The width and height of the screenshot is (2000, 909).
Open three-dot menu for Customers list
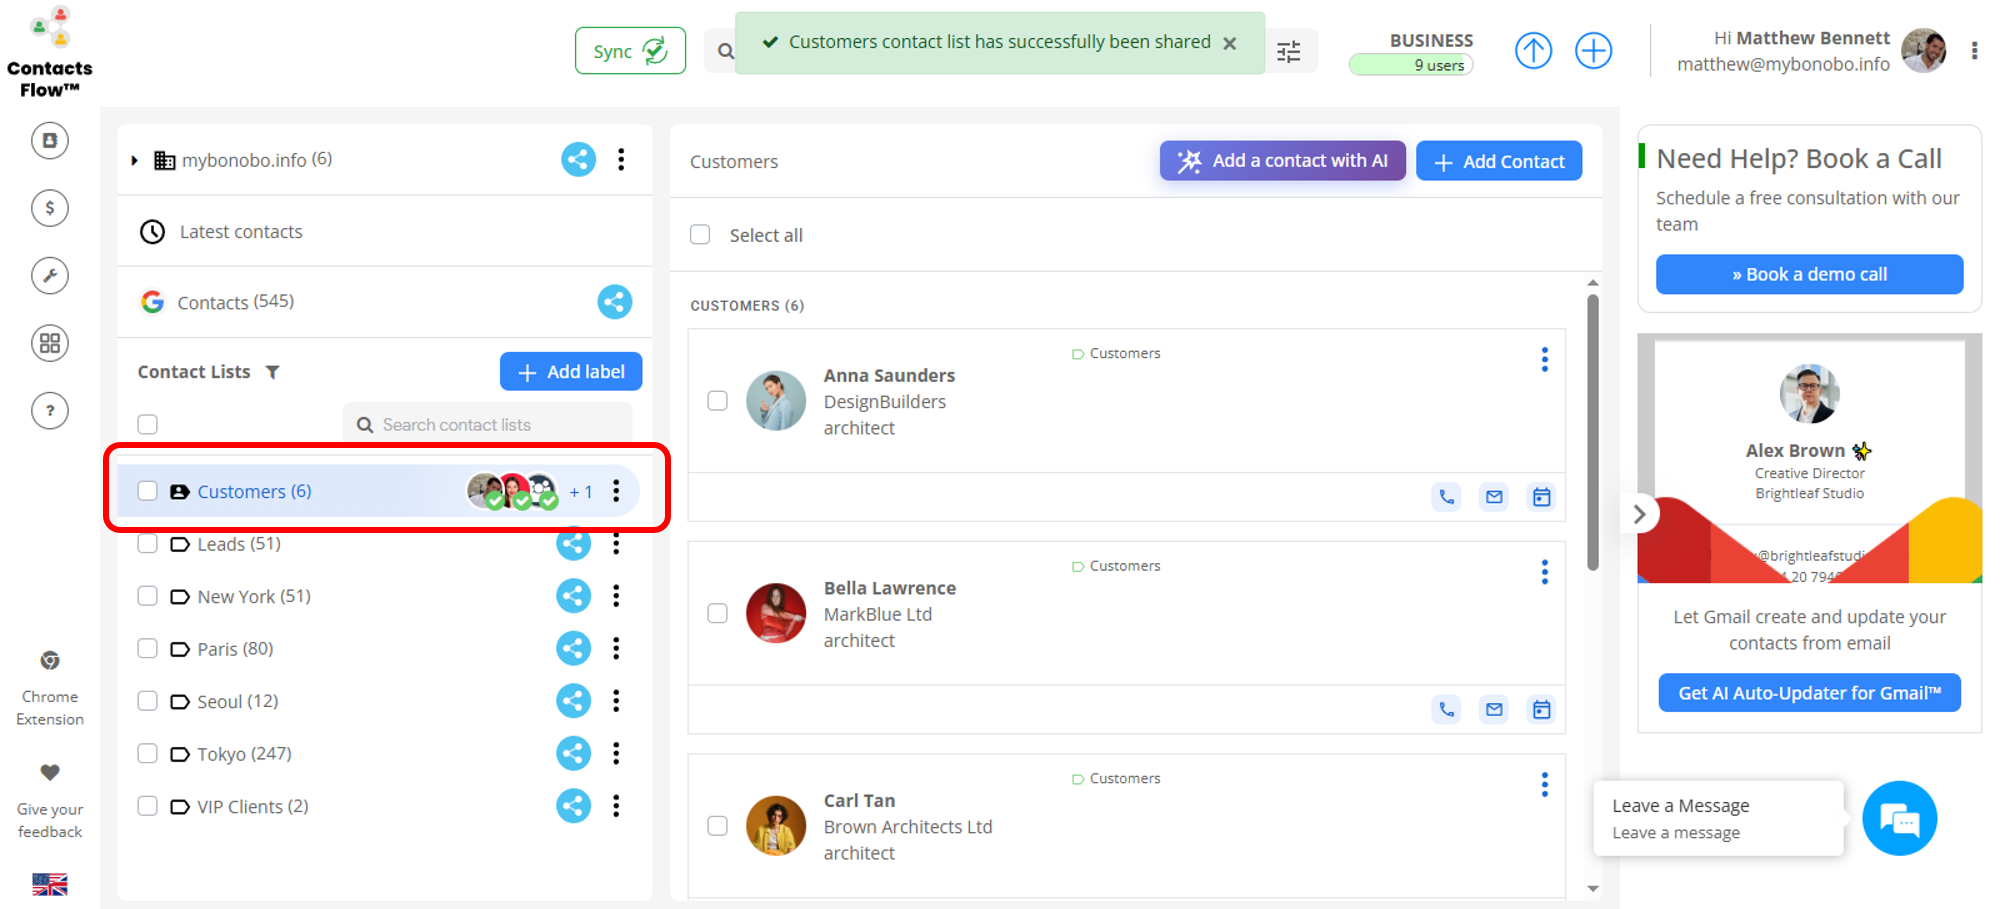pyautogui.click(x=616, y=491)
